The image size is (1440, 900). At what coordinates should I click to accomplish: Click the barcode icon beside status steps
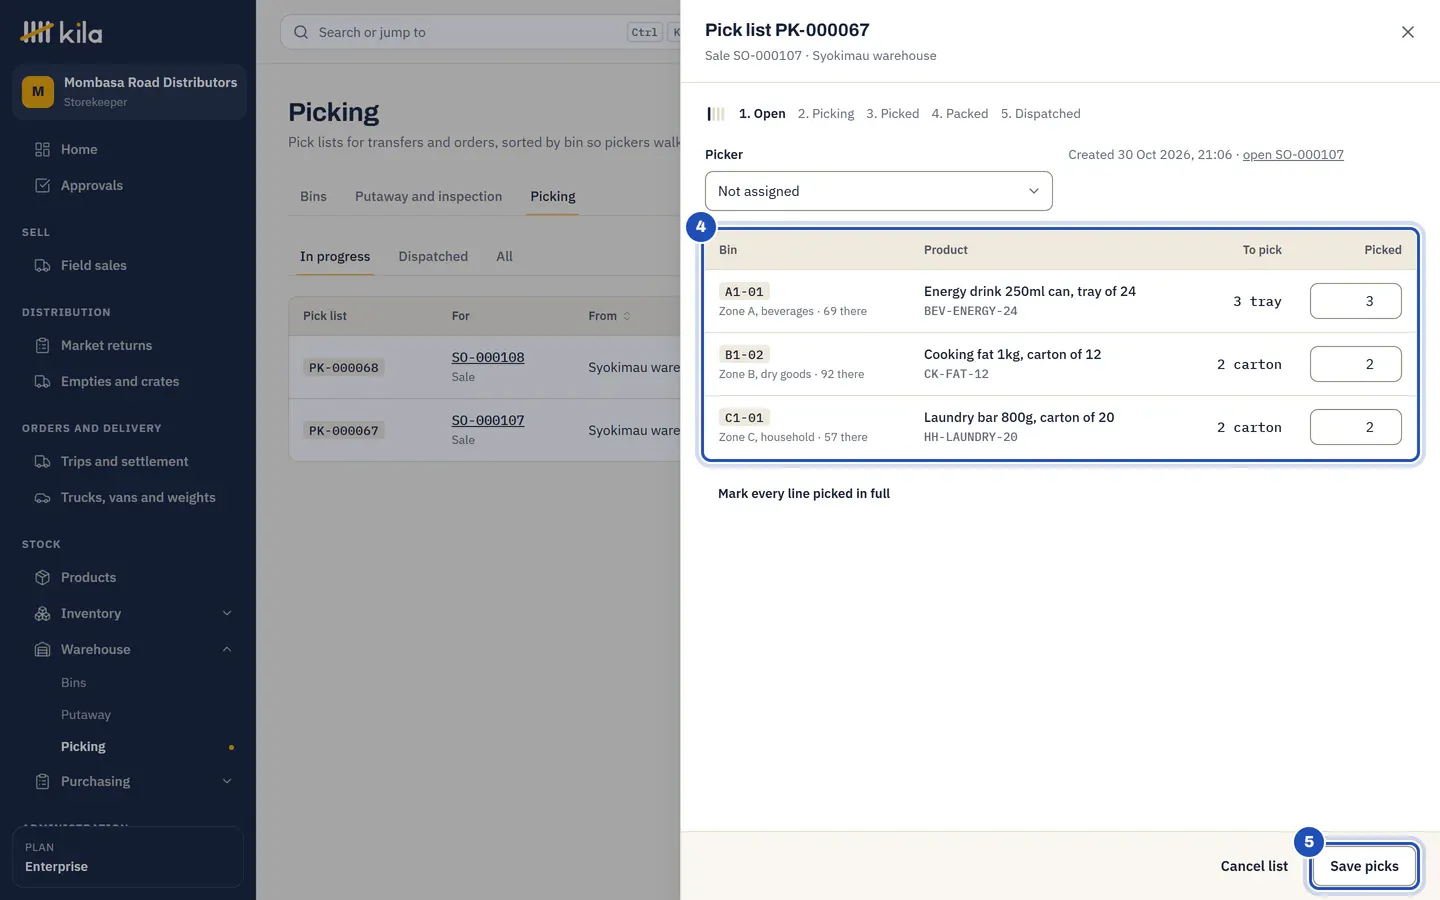[716, 114]
